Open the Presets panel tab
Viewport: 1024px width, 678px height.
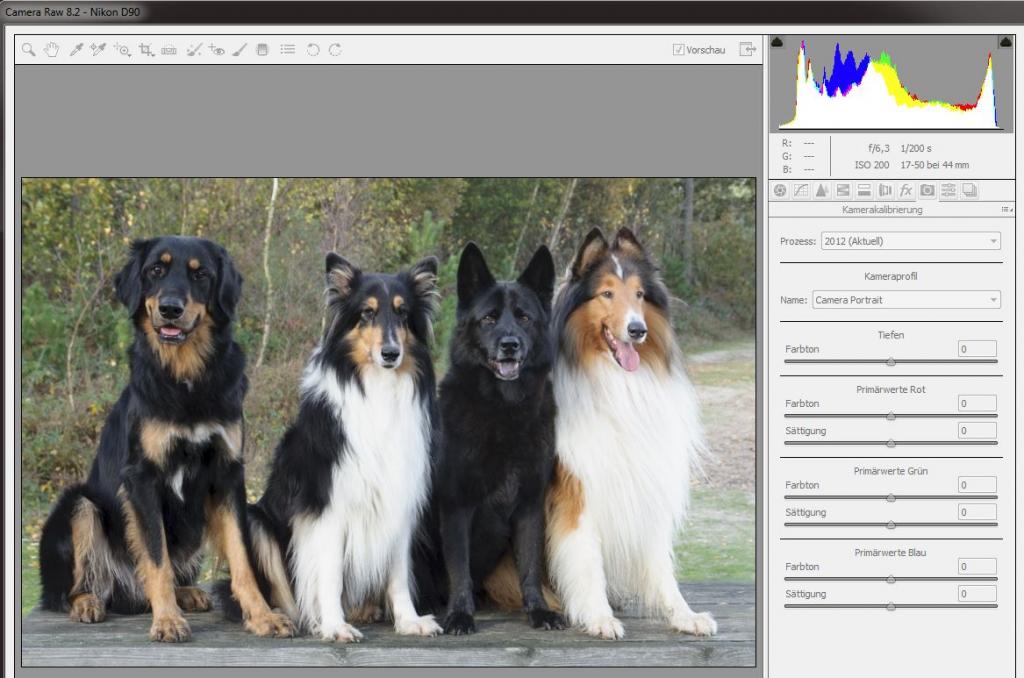point(948,190)
